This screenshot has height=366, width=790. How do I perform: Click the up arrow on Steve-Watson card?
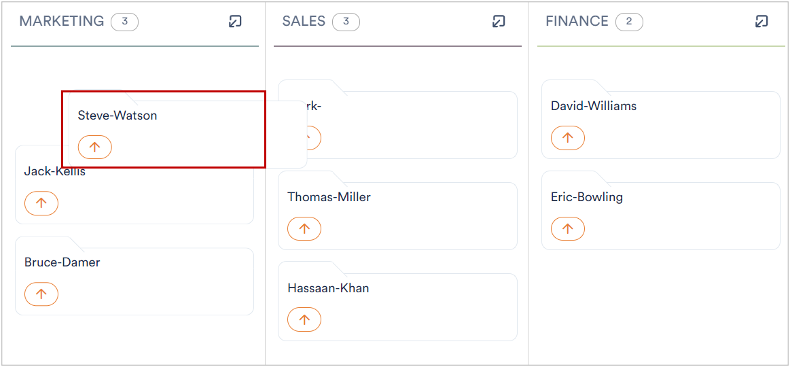click(95, 147)
